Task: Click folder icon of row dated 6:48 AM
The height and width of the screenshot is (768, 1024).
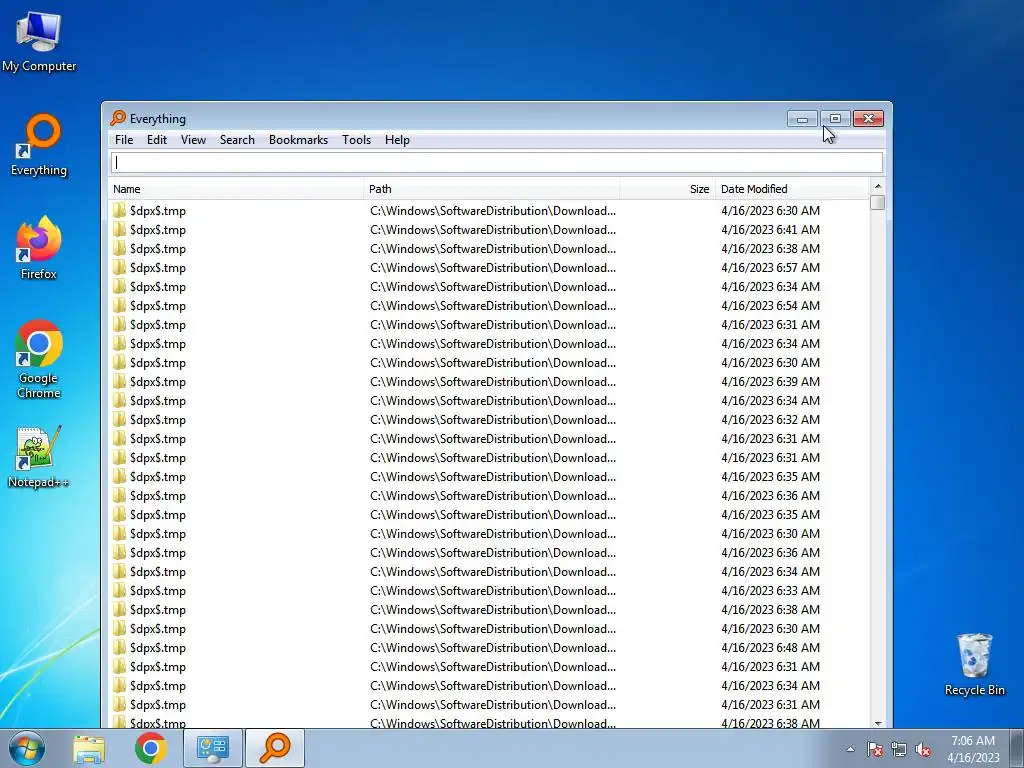Action: 120,648
